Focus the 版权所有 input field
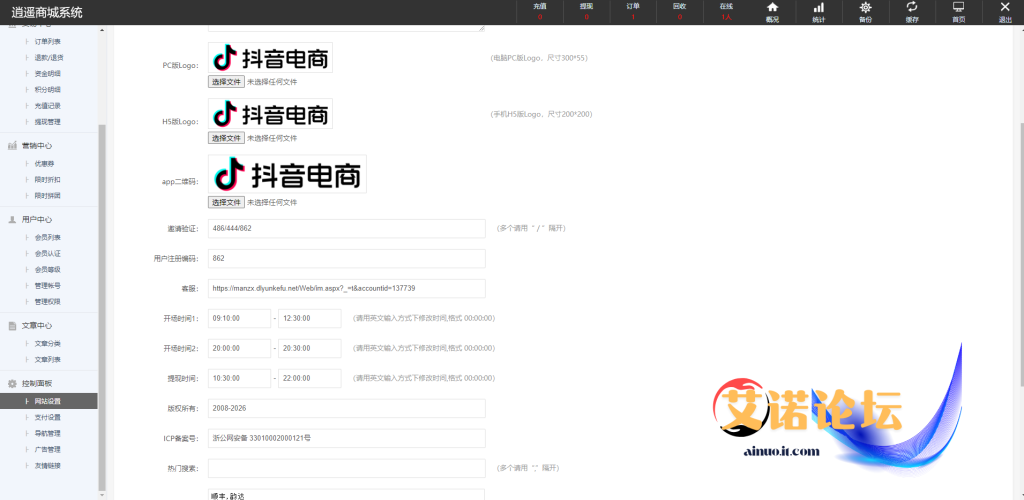 pyautogui.click(x=347, y=409)
